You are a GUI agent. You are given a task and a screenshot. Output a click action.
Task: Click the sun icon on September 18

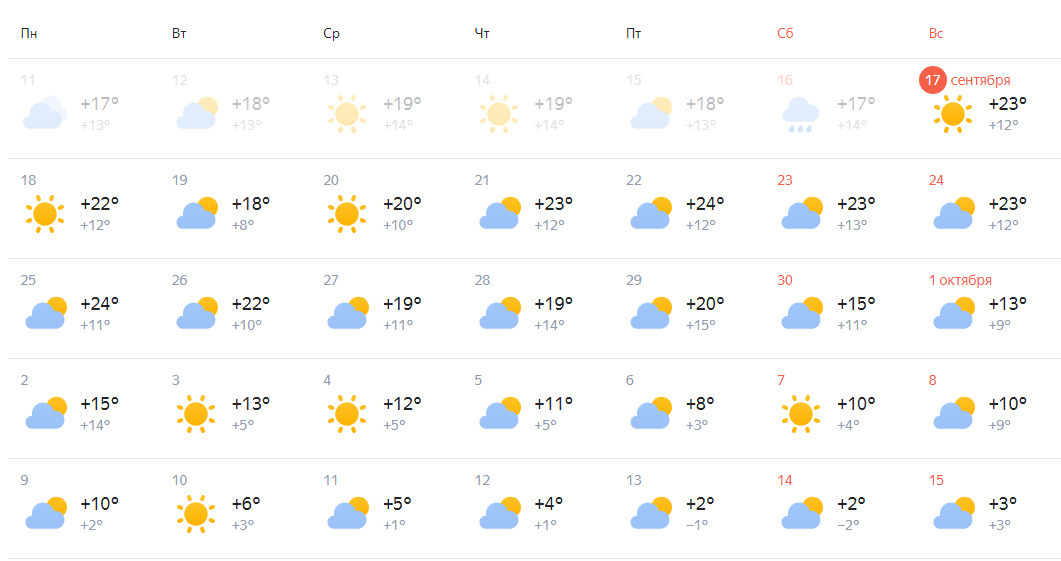point(45,214)
